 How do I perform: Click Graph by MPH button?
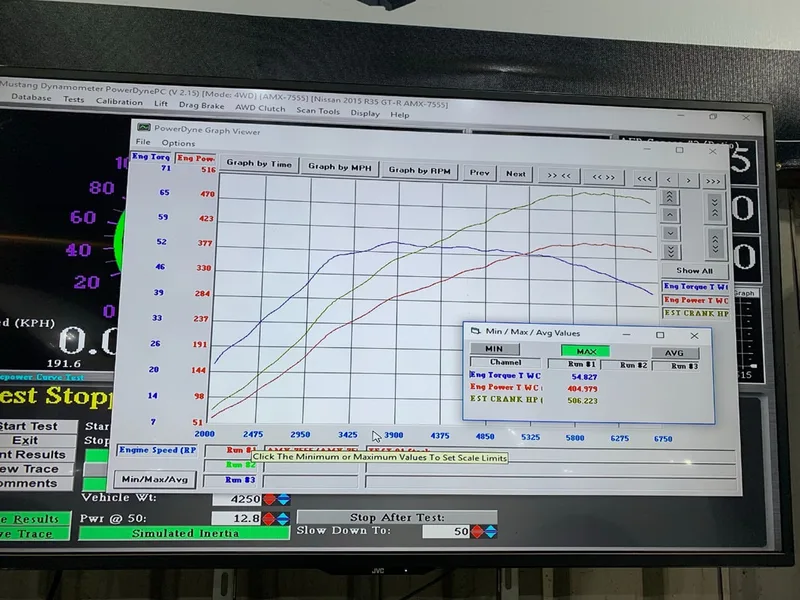click(x=340, y=166)
